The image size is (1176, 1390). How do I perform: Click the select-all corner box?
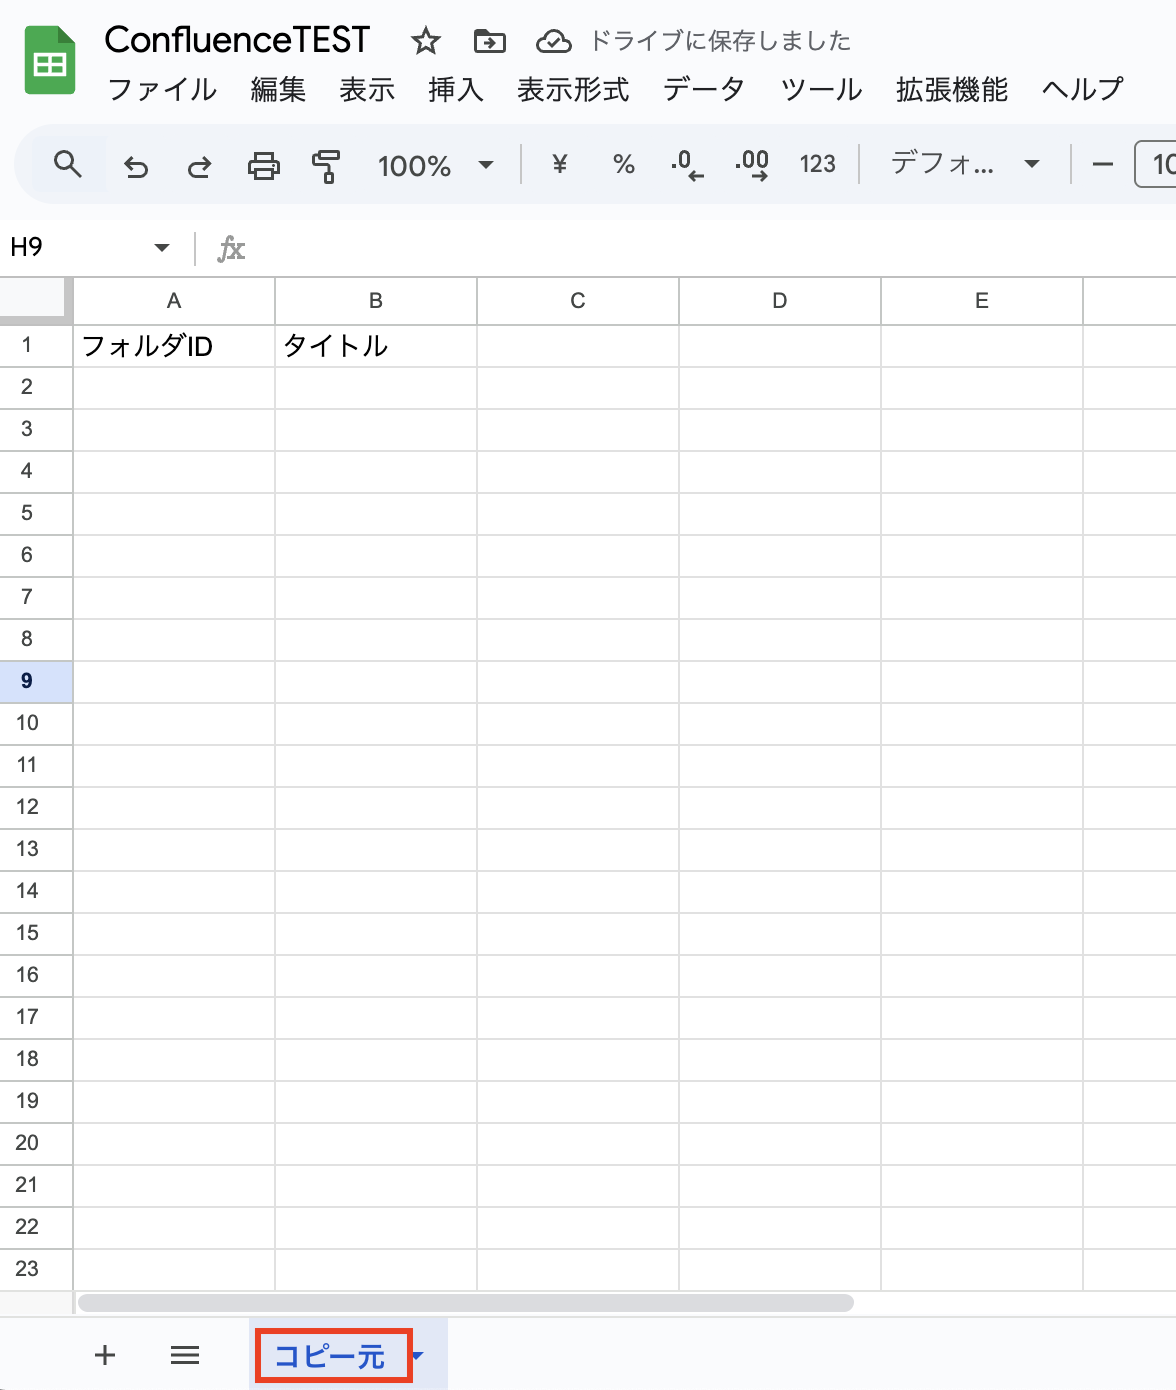36,301
